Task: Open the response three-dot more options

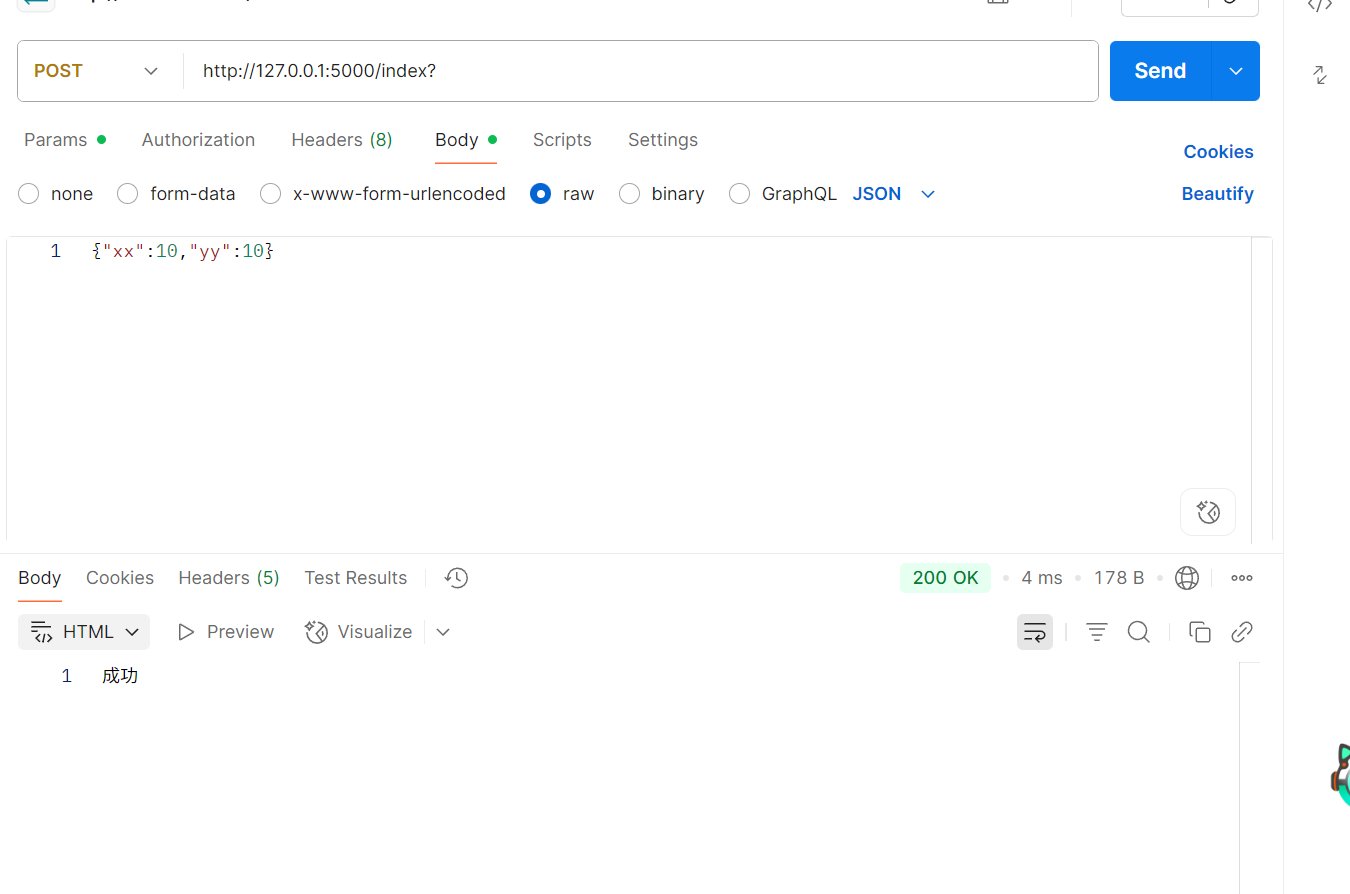Action: [1242, 578]
